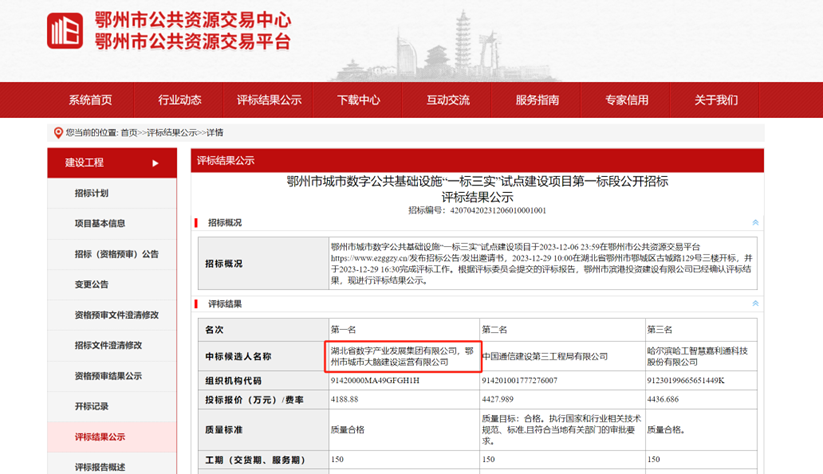The image size is (823, 474).
Task: Click bid price 4188.88
Action: (x=344, y=399)
